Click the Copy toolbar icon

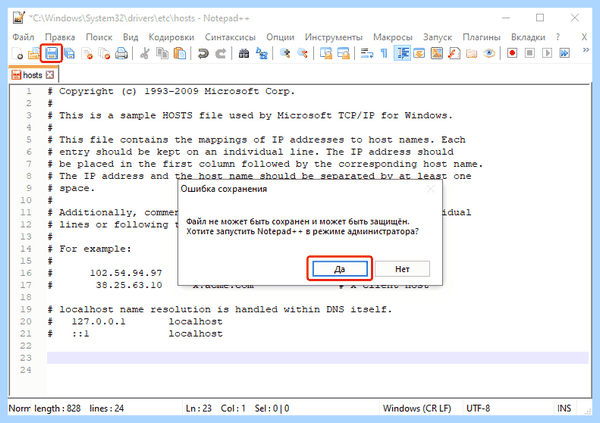point(162,53)
